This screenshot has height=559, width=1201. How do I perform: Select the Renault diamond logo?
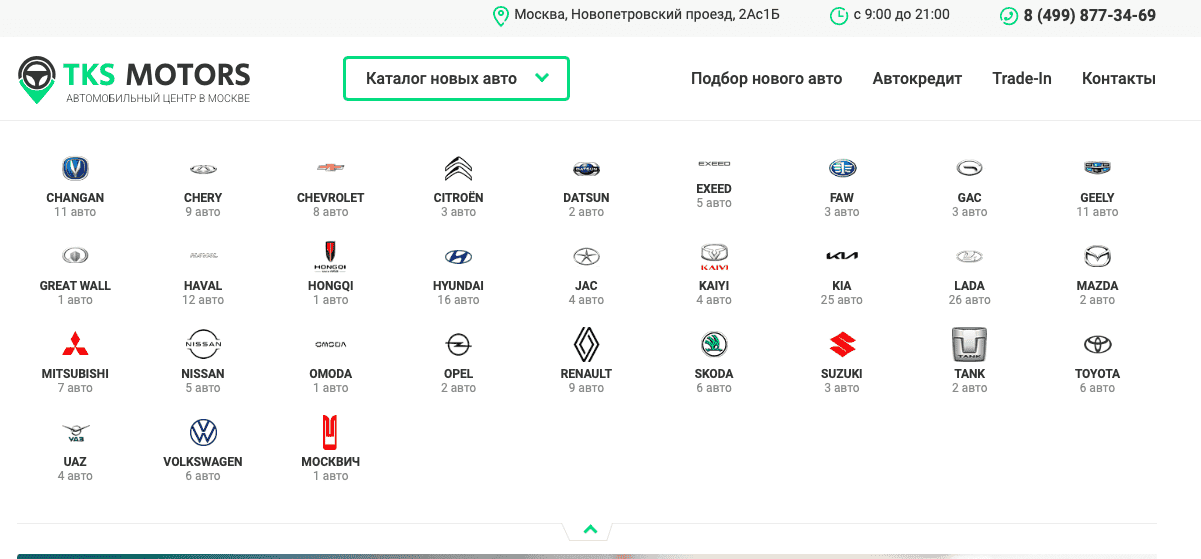pyautogui.click(x=586, y=344)
